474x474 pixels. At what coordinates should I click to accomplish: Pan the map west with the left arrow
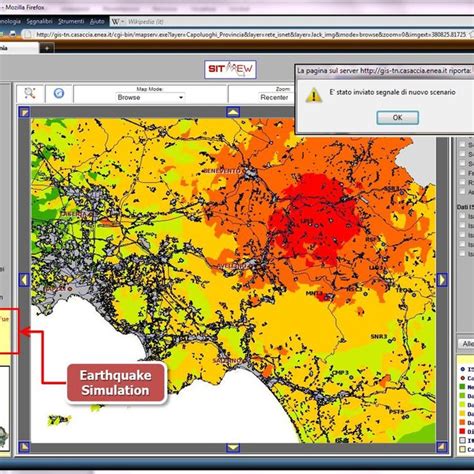pyautogui.click(x=24, y=280)
